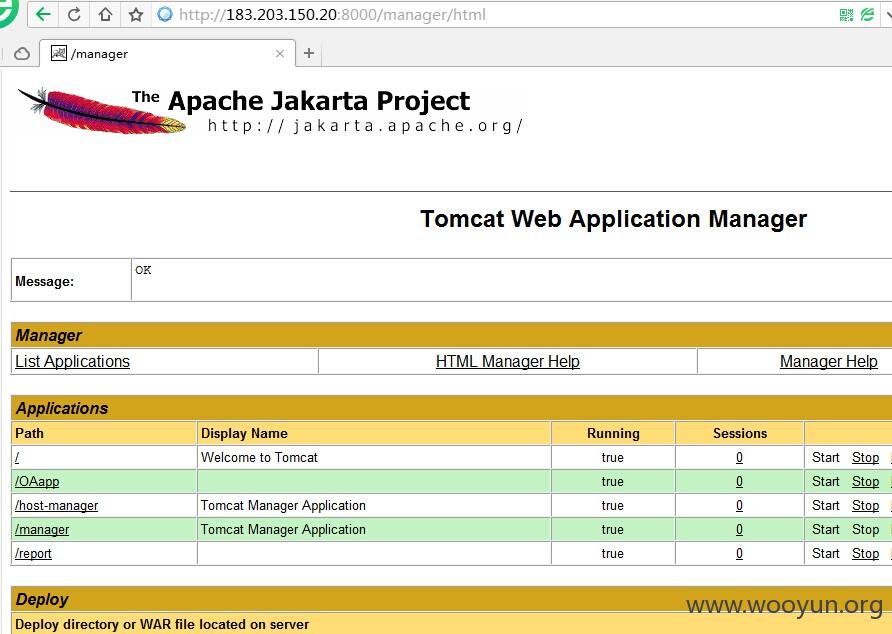
Task: Open the root / application path
Action: pos(17,457)
